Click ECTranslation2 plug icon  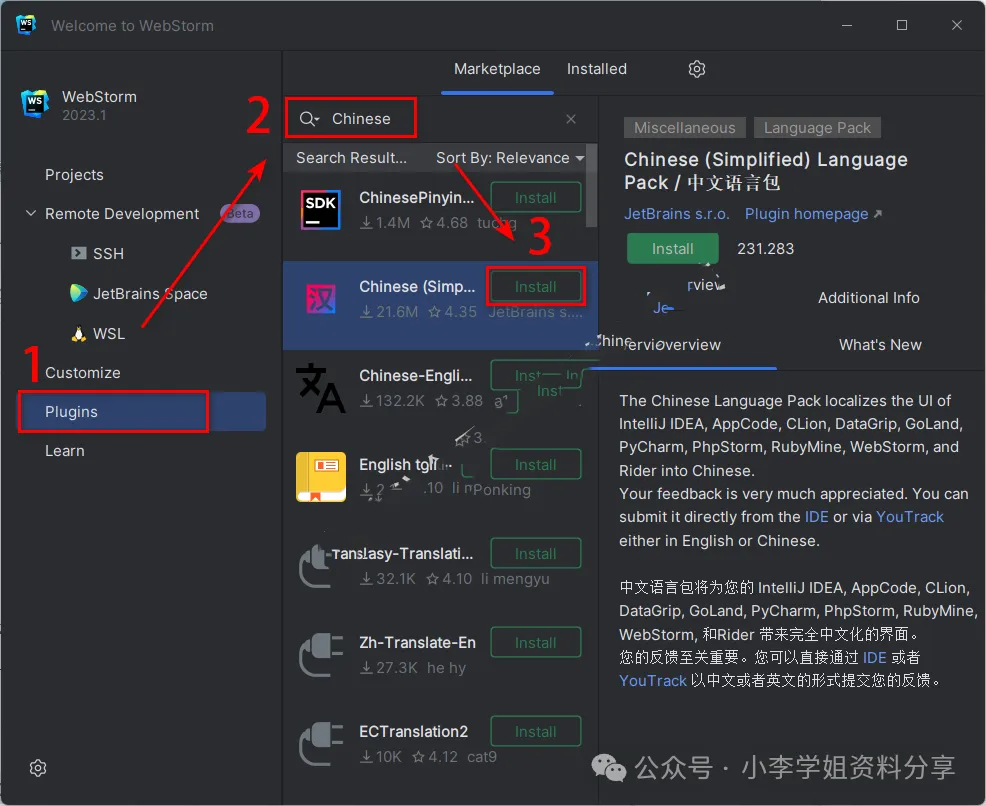coord(321,744)
